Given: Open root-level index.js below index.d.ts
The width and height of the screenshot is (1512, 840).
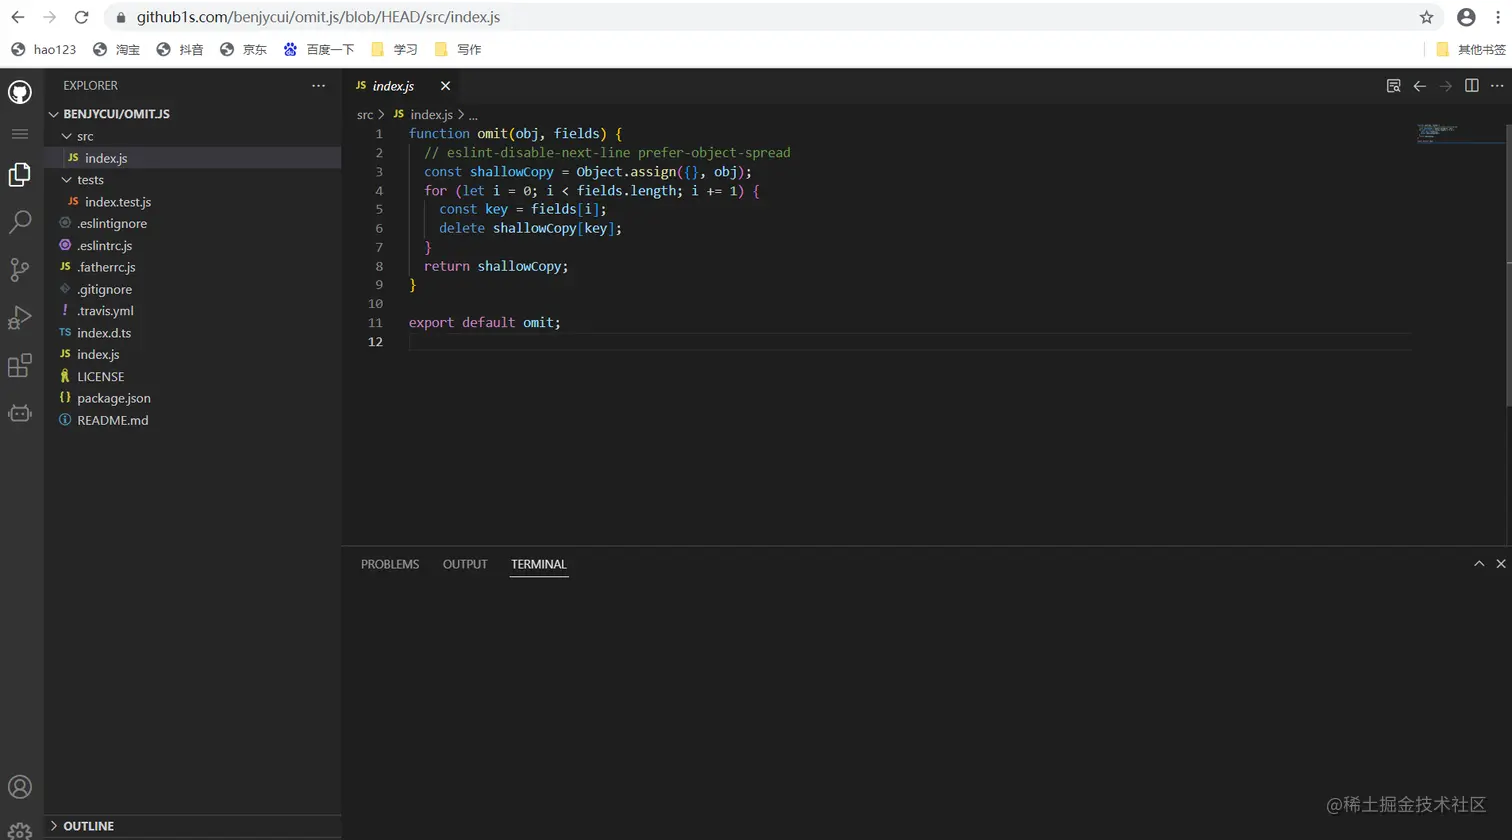Looking at the screenshot, I should [x=193, y=355].
